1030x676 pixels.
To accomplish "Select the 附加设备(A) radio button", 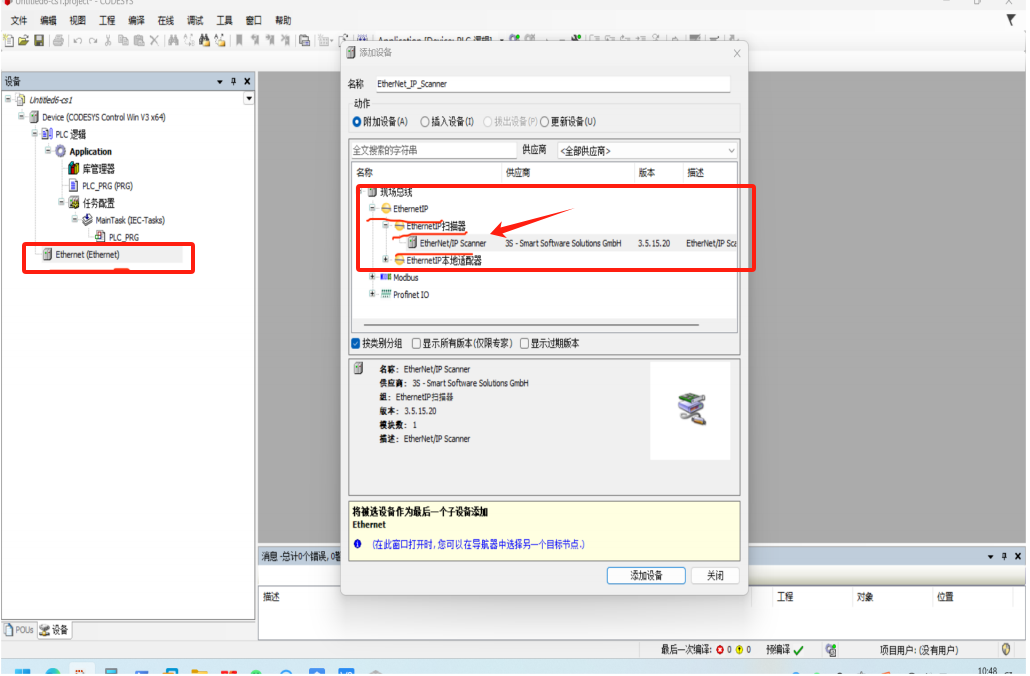I will click(x=357, y=122).
